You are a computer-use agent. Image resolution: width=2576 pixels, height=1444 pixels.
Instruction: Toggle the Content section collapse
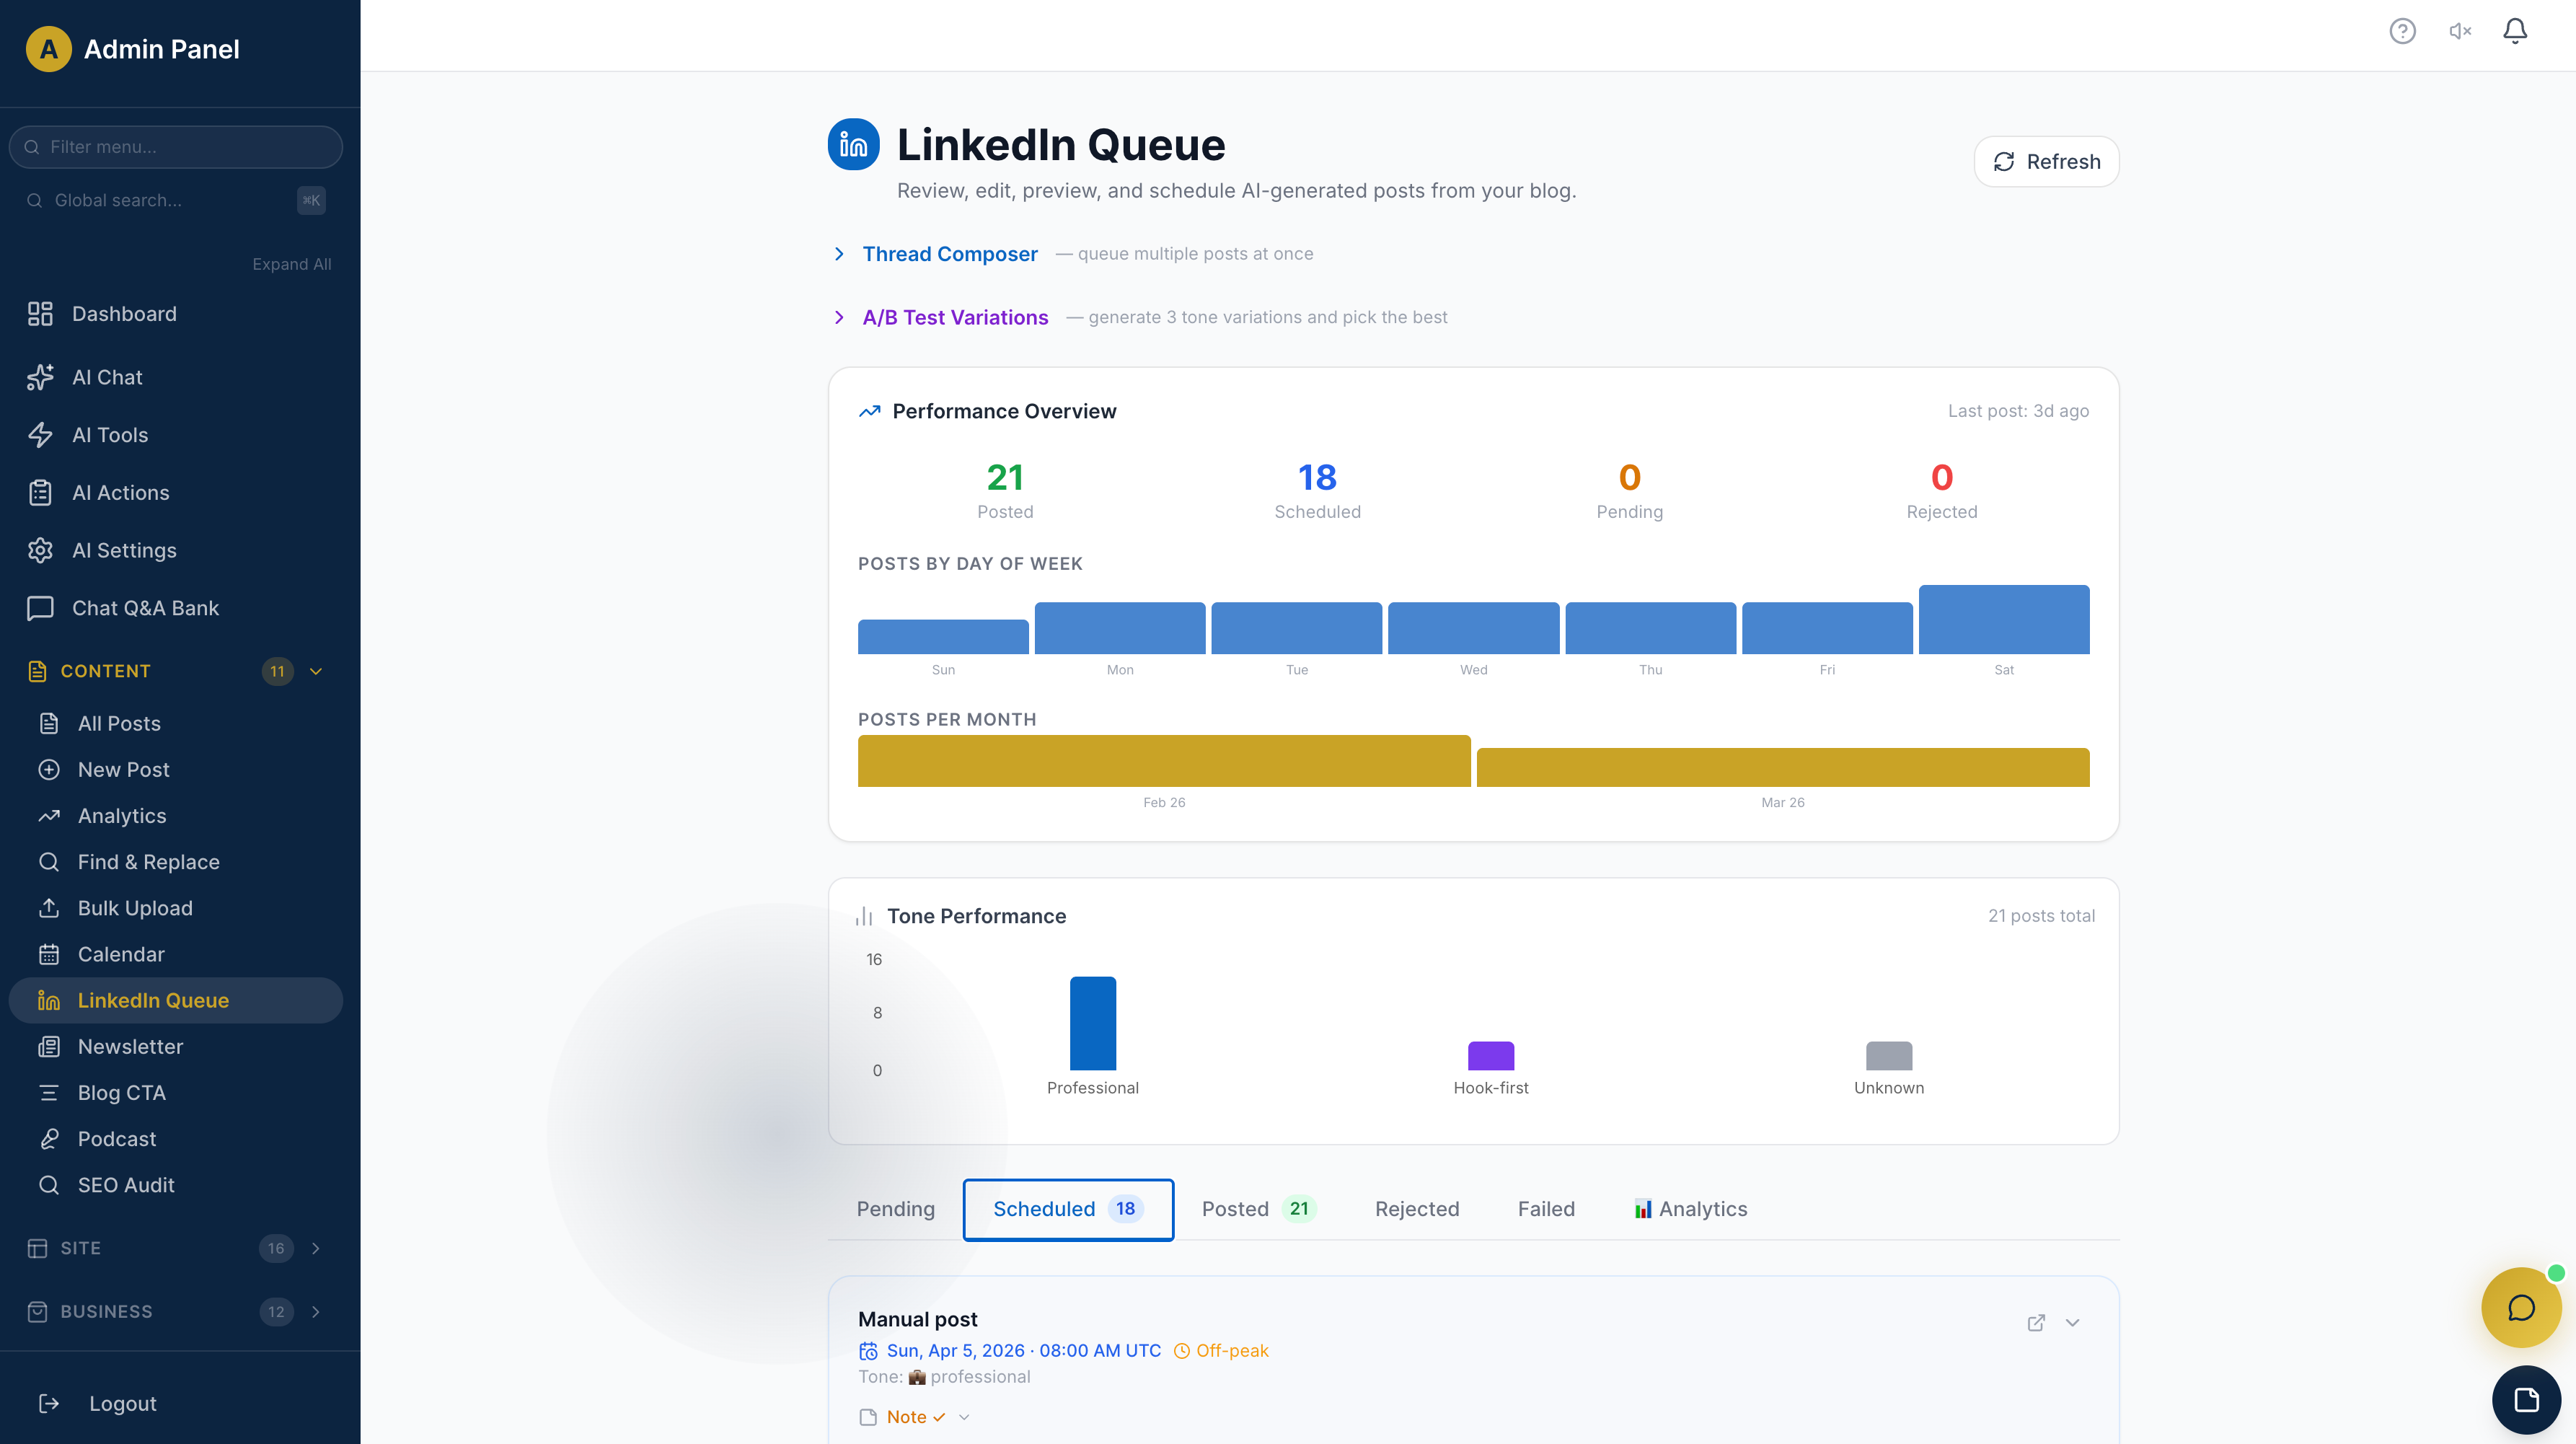pyautogui.click(x=316, y=671)
